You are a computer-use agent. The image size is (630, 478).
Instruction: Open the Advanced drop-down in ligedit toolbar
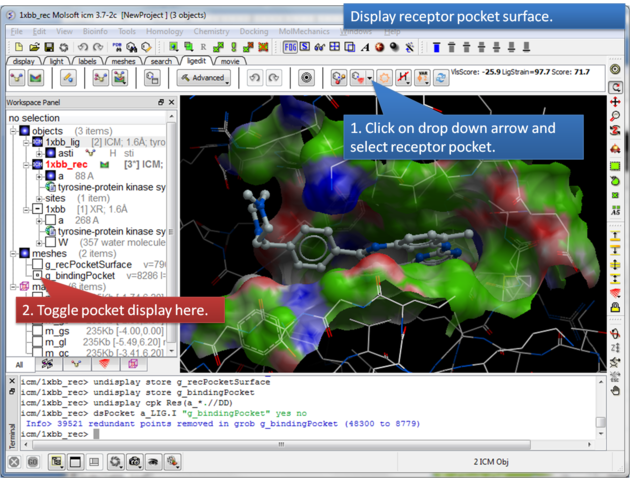point(203,78)
